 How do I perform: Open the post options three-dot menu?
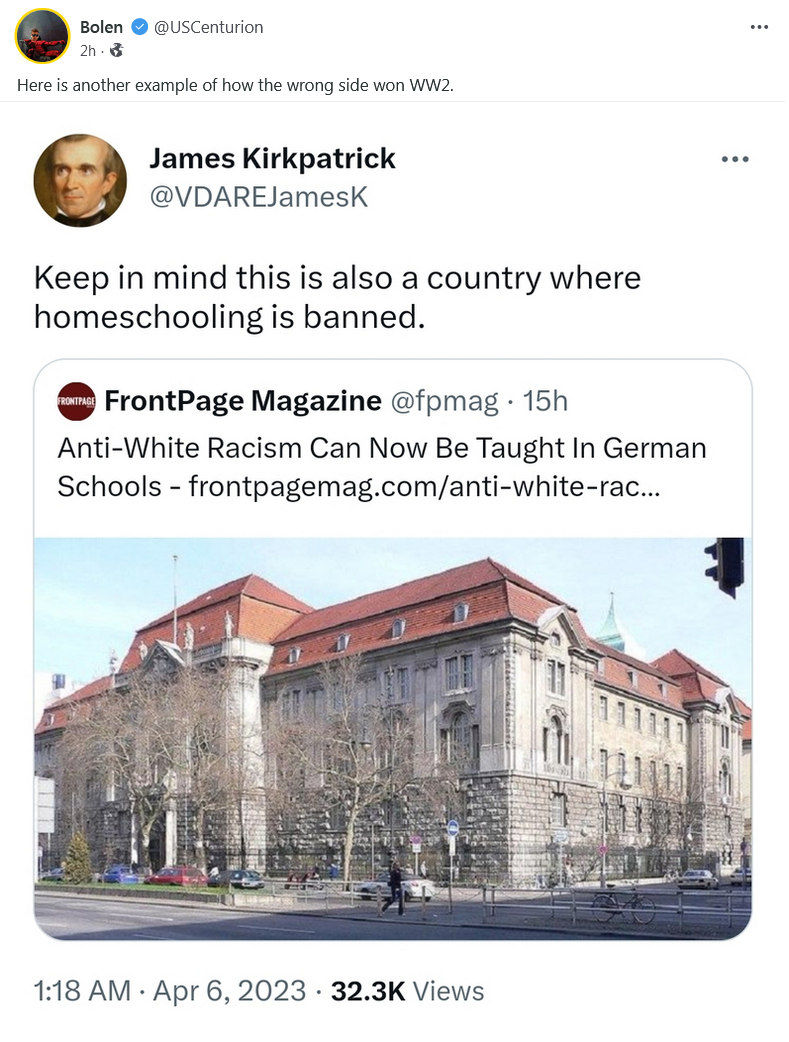pos(759,27)
